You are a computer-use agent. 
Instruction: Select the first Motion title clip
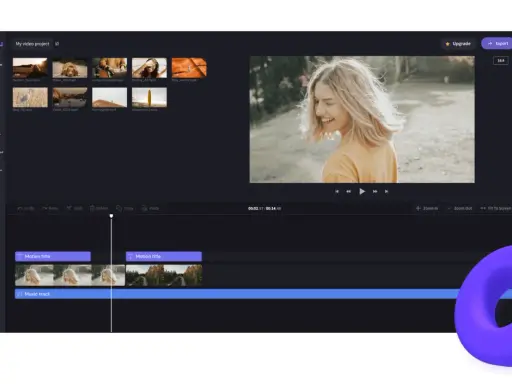pyautogui.click(x=53, y=256)
